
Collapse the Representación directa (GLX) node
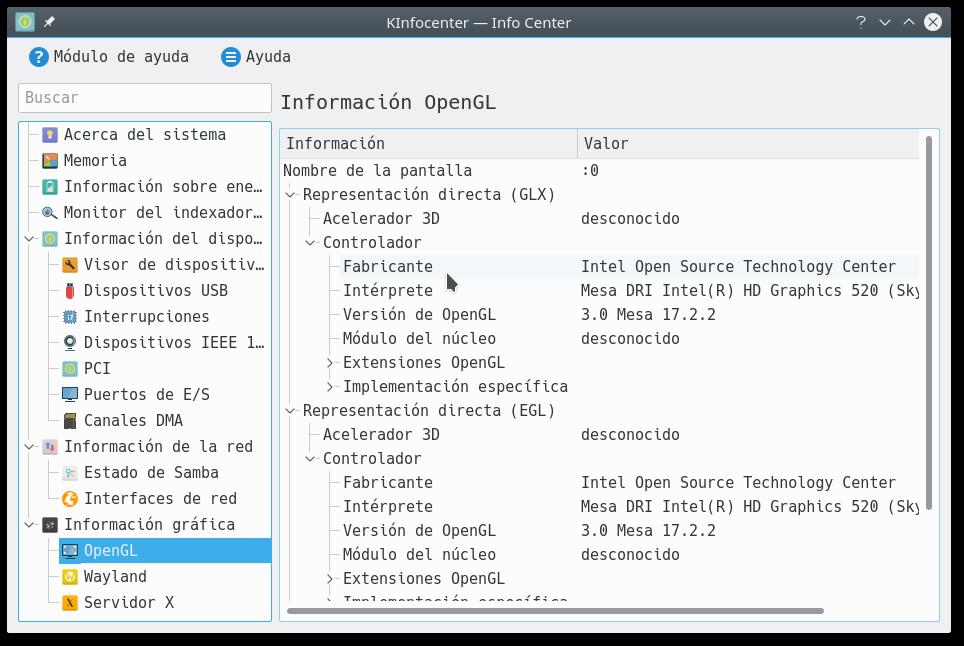pos(290,195)
